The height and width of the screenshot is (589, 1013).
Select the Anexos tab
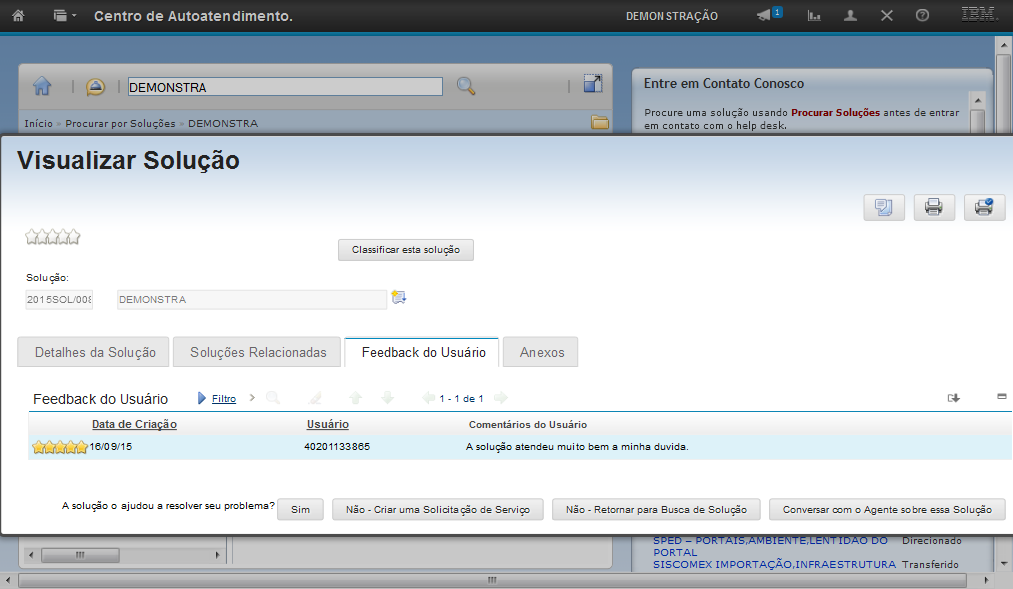(541, 352)
